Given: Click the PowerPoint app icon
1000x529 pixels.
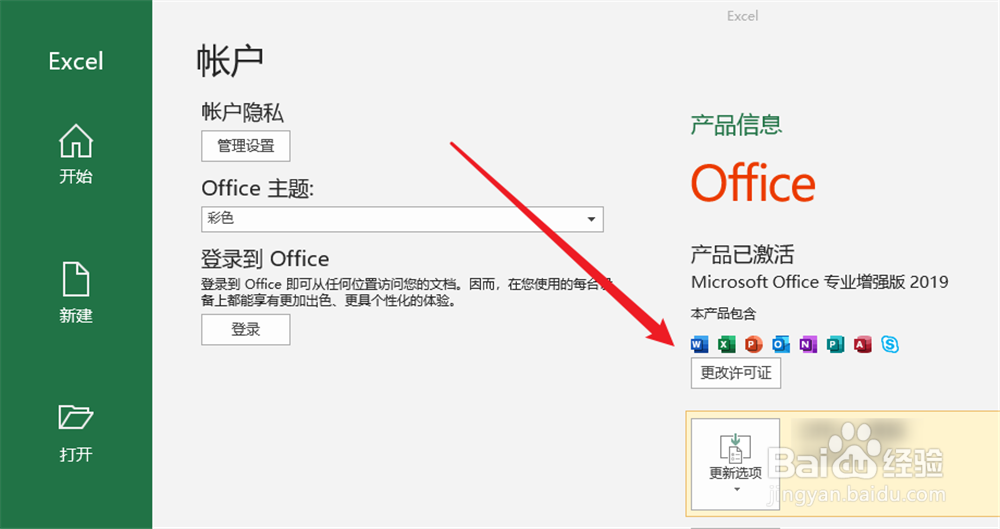Looking at the screenshot, I should click(754, 345).
